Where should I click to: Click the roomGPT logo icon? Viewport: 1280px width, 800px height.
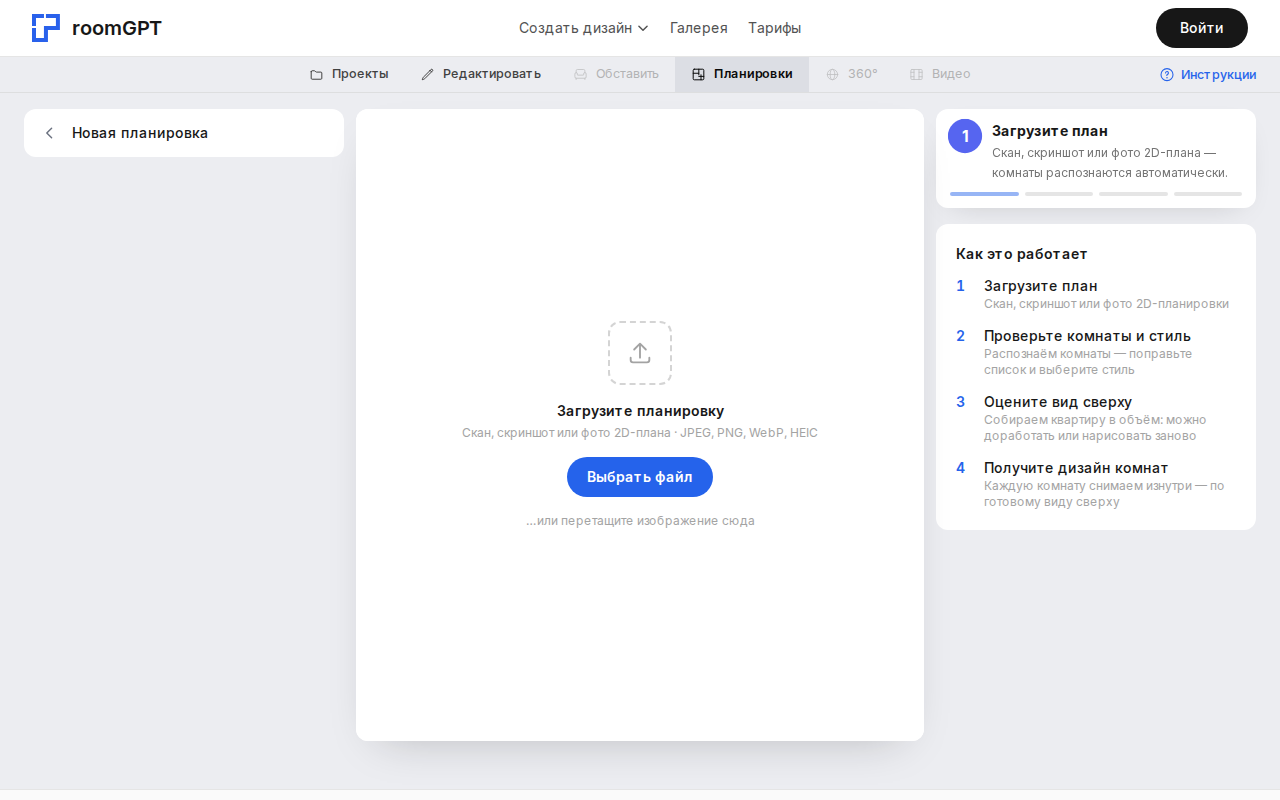[46, 28]
